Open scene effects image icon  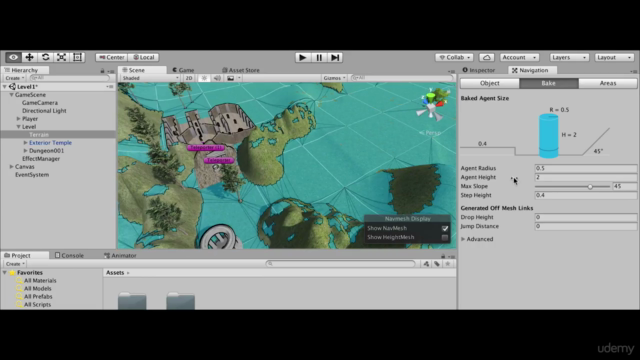pyautogui.click(x=231, y=78)
